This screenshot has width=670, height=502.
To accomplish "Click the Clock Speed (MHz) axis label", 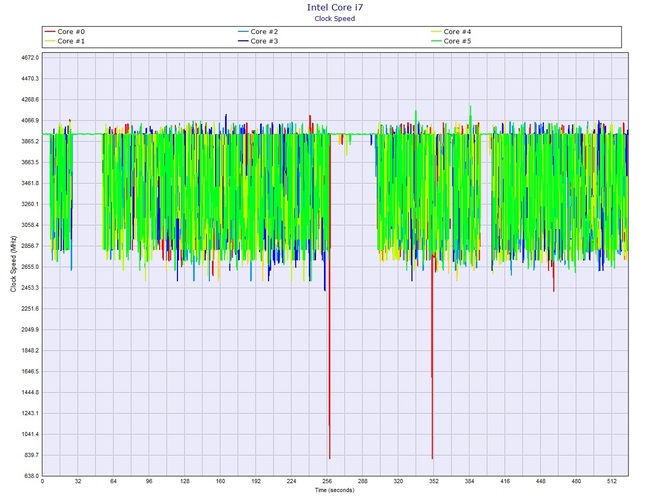I will [13, 264].
